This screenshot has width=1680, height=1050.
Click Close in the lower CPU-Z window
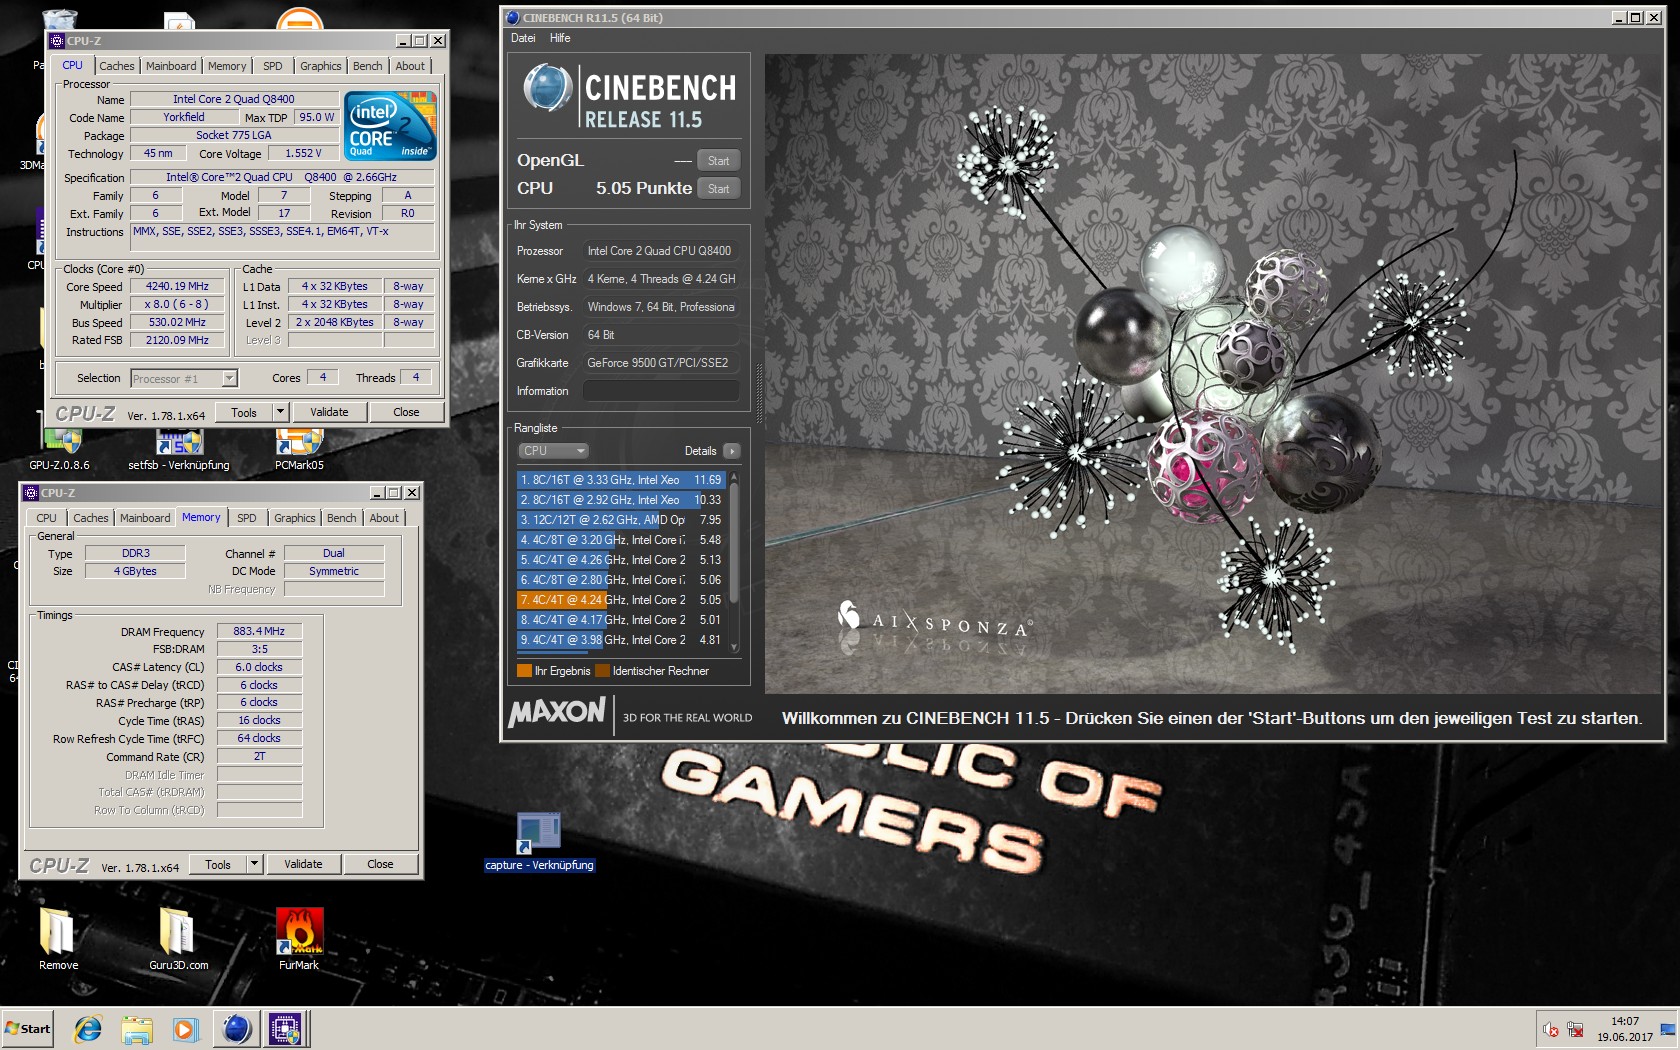coord(380,864)
